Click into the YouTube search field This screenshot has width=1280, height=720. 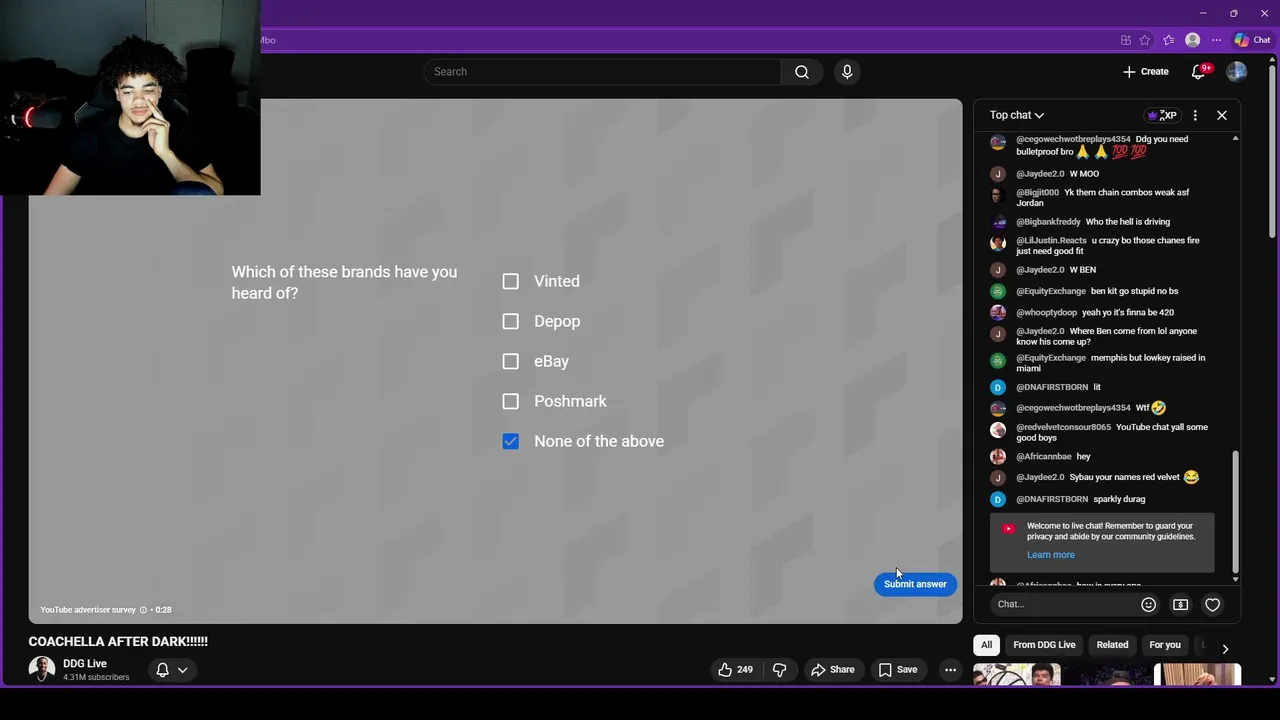click(602, 72)
